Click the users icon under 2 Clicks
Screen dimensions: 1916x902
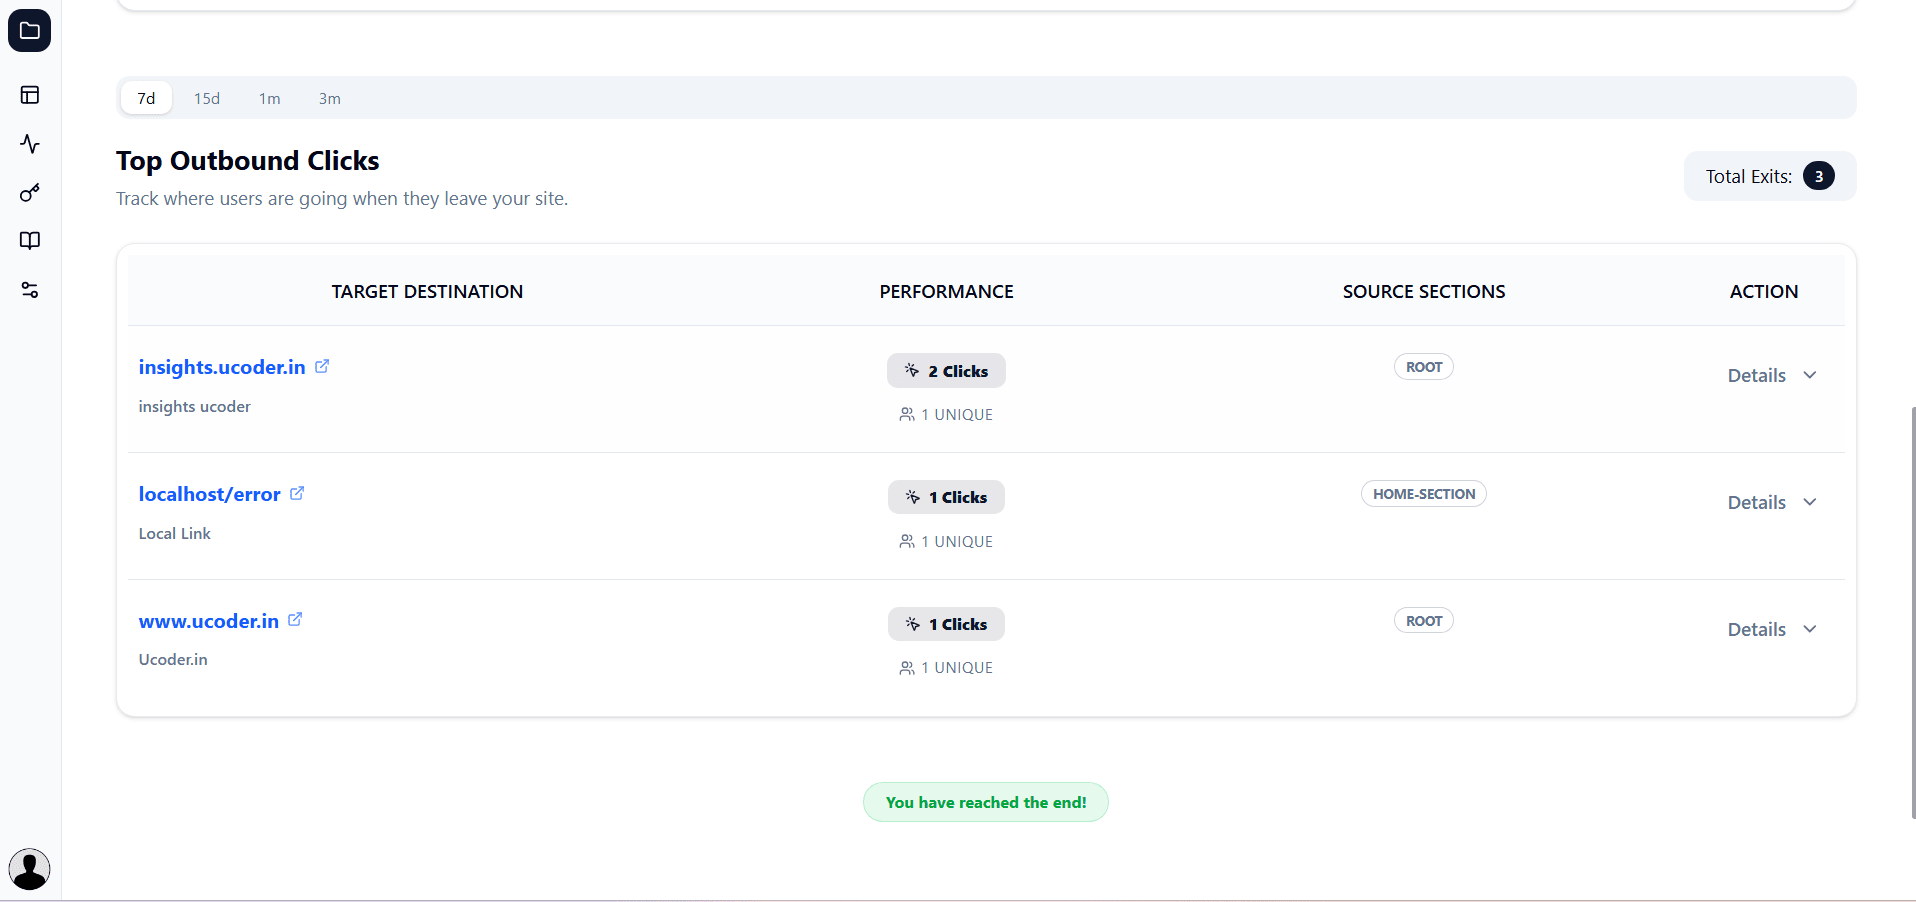click(907, 414)
